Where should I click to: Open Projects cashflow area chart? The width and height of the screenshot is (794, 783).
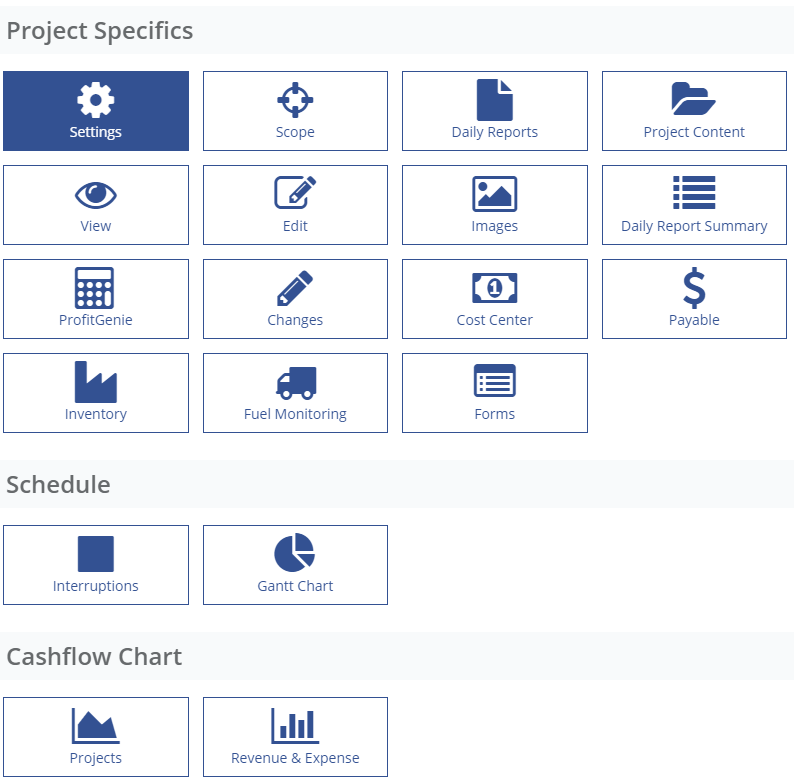coord(95,726)
